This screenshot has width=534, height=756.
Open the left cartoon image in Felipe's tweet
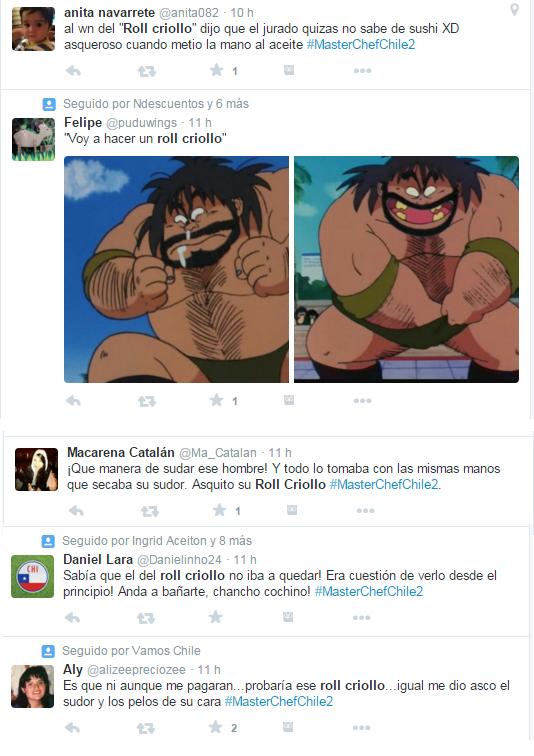pos(176,269)
